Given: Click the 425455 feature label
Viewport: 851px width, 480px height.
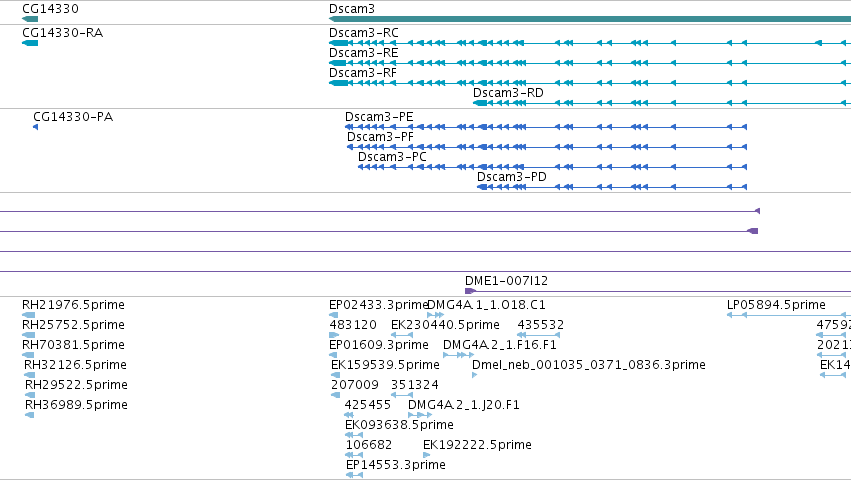Looking at the screenshot, I should click(368, 405).
